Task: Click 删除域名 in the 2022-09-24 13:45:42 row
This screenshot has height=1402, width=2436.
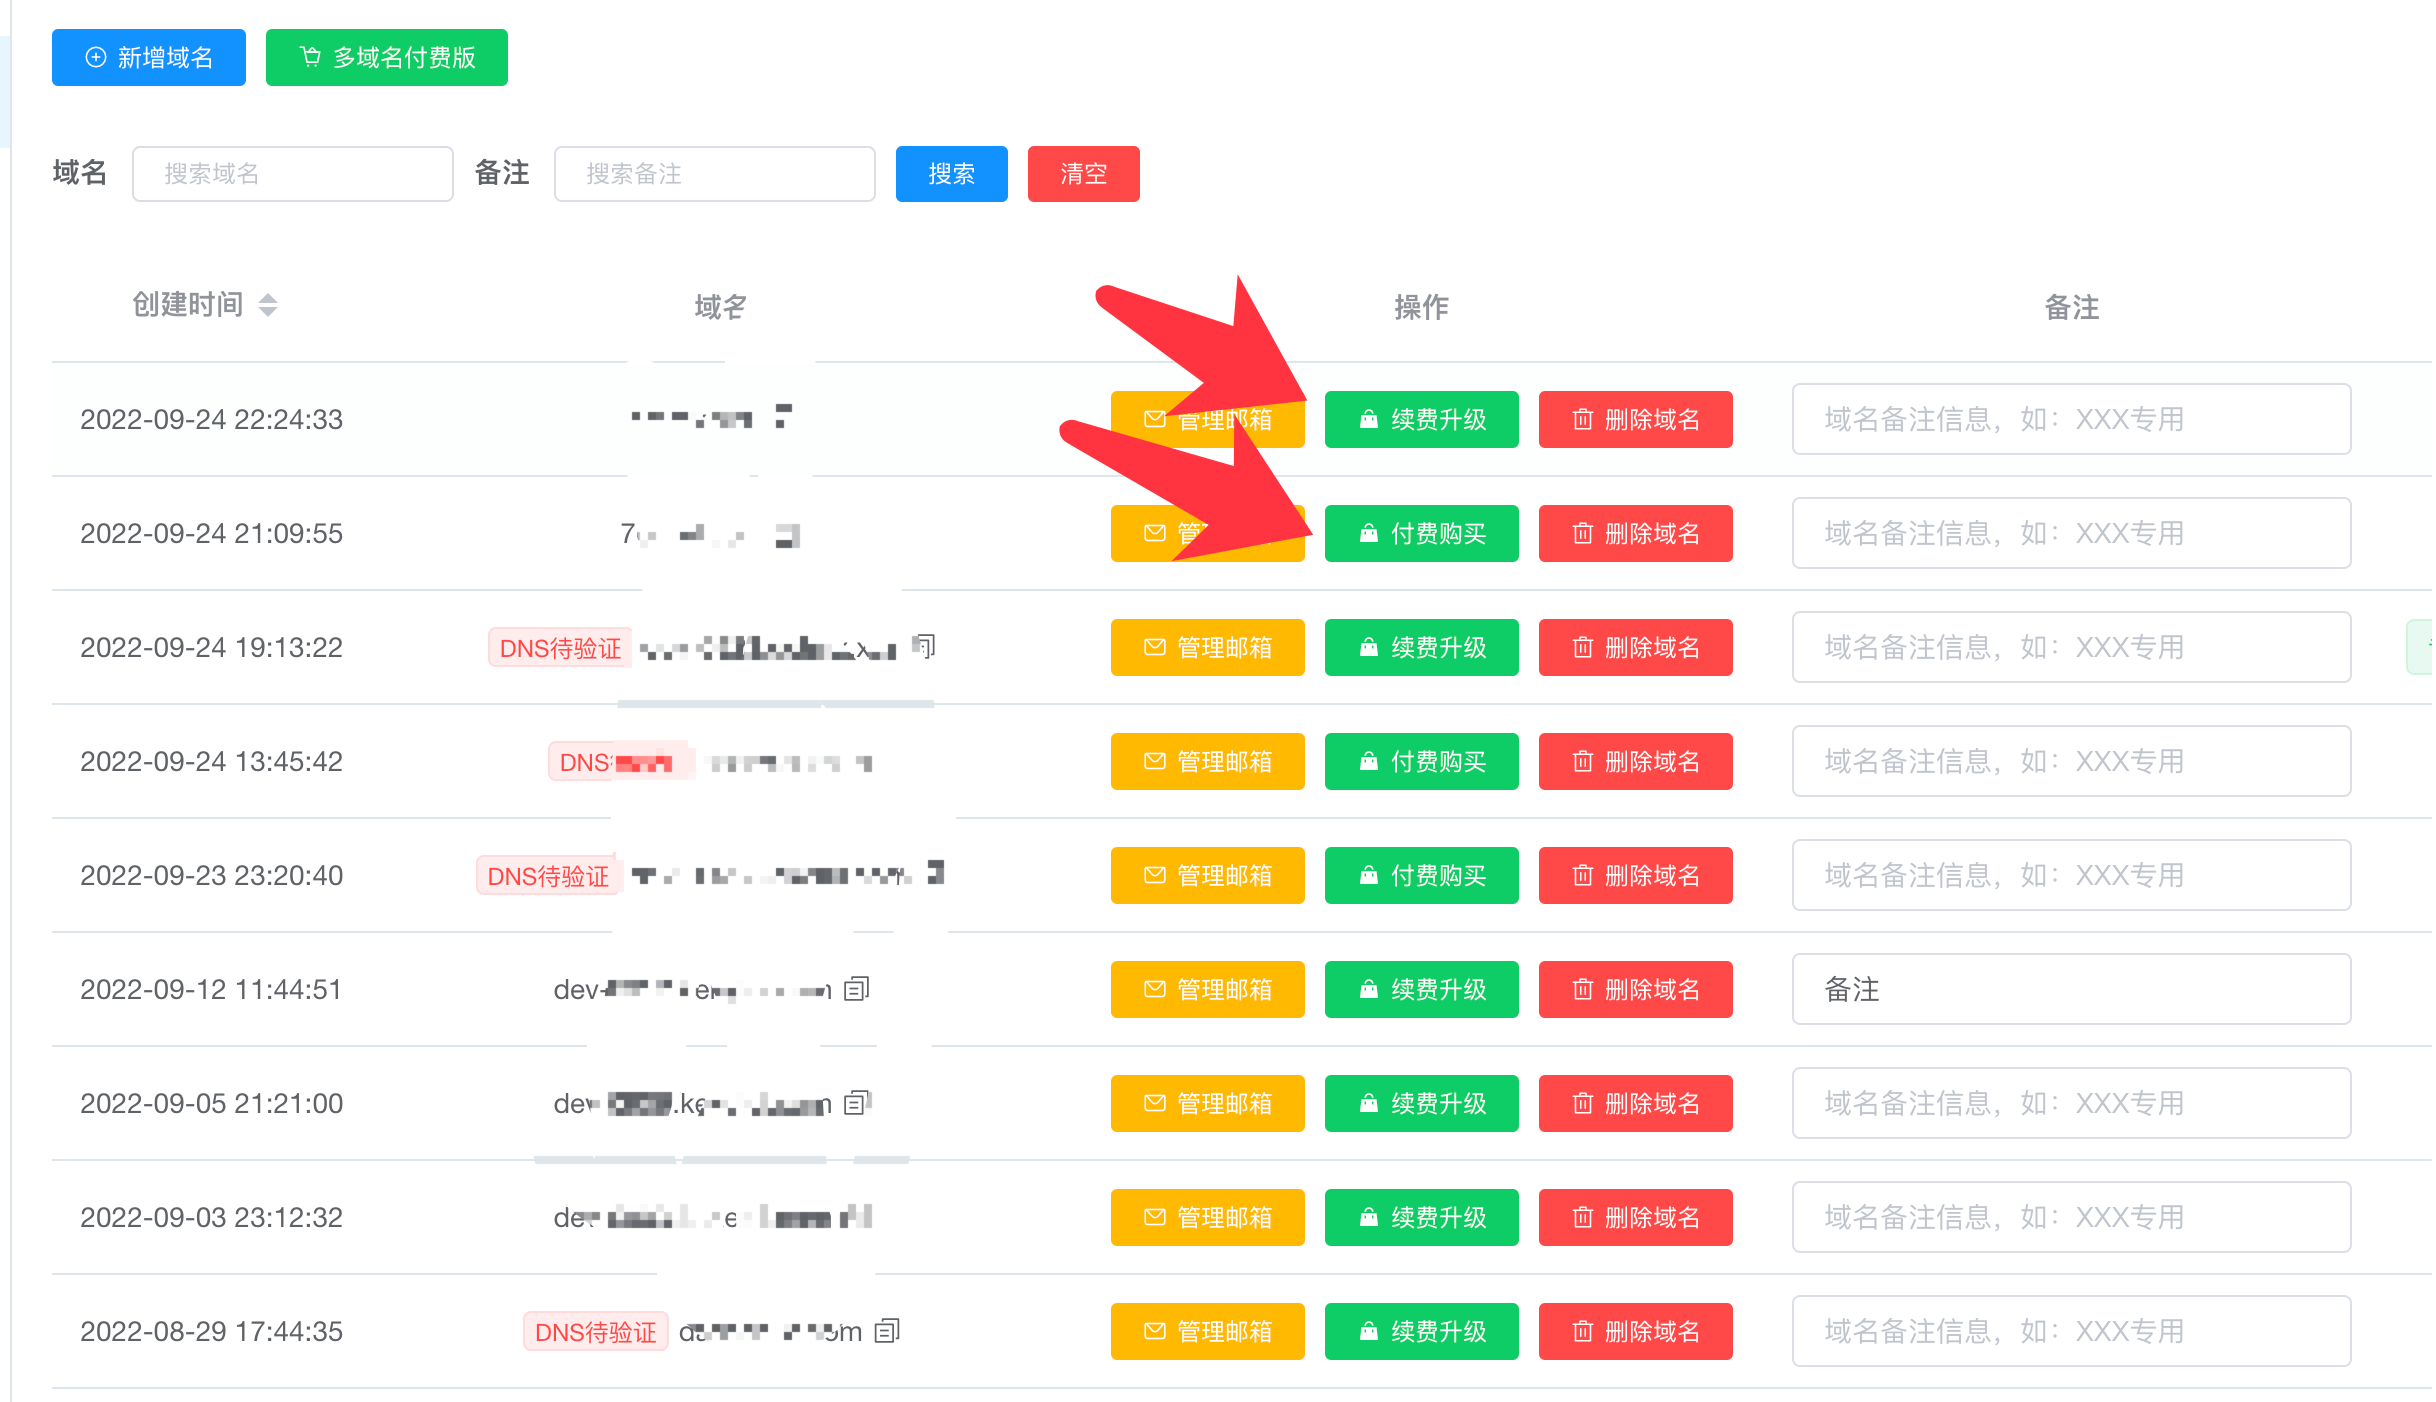Action: tap(1636, 761)
